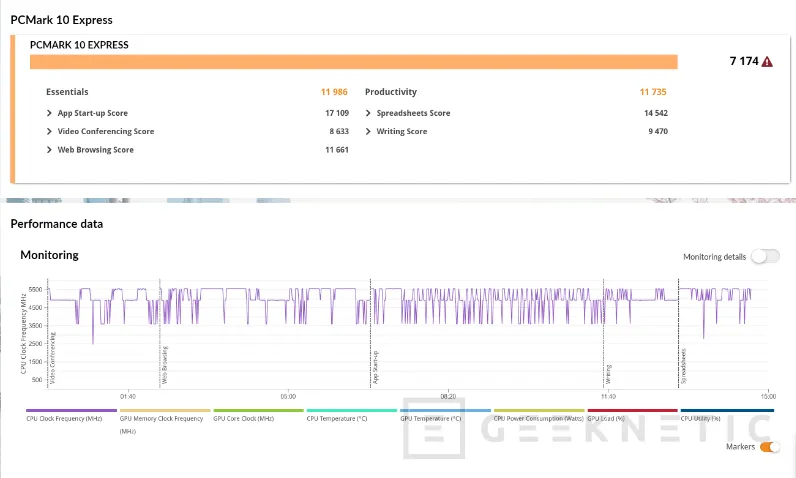Click the App Start-up score value 17 109
The image size is (796, 478).
[x=337, y=113]
